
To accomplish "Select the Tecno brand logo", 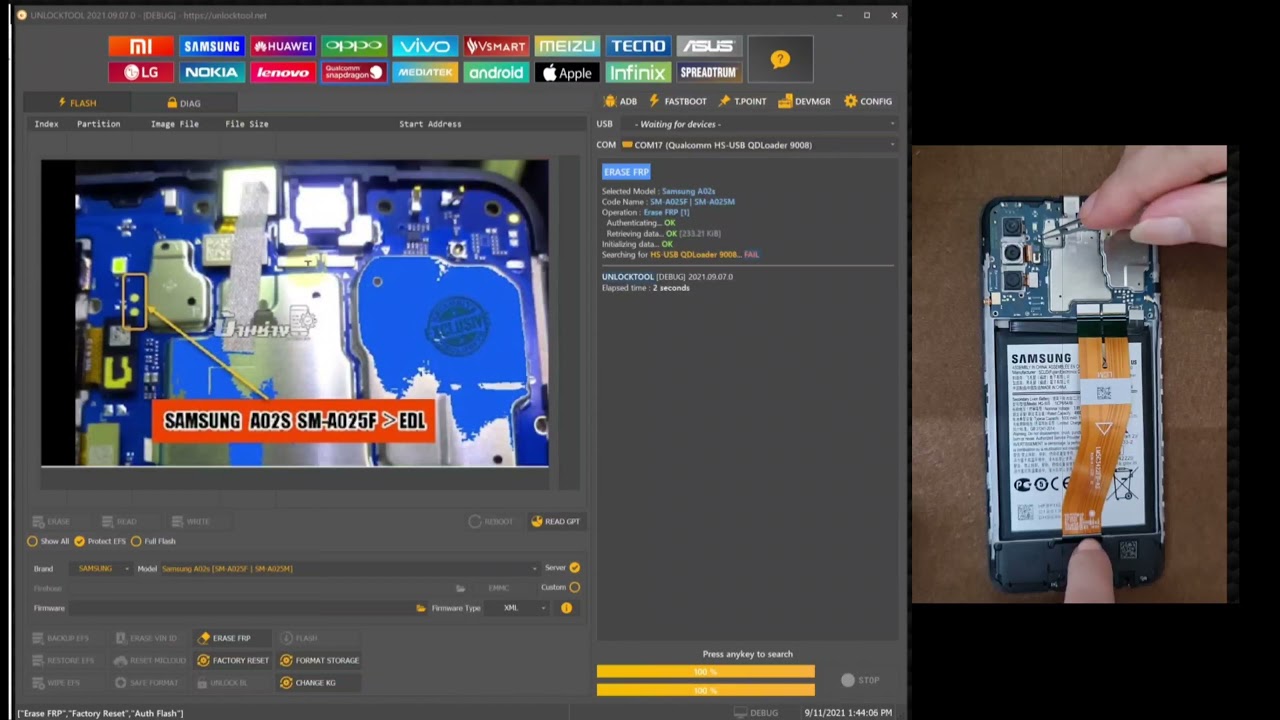I will click(x=637, y=46).
